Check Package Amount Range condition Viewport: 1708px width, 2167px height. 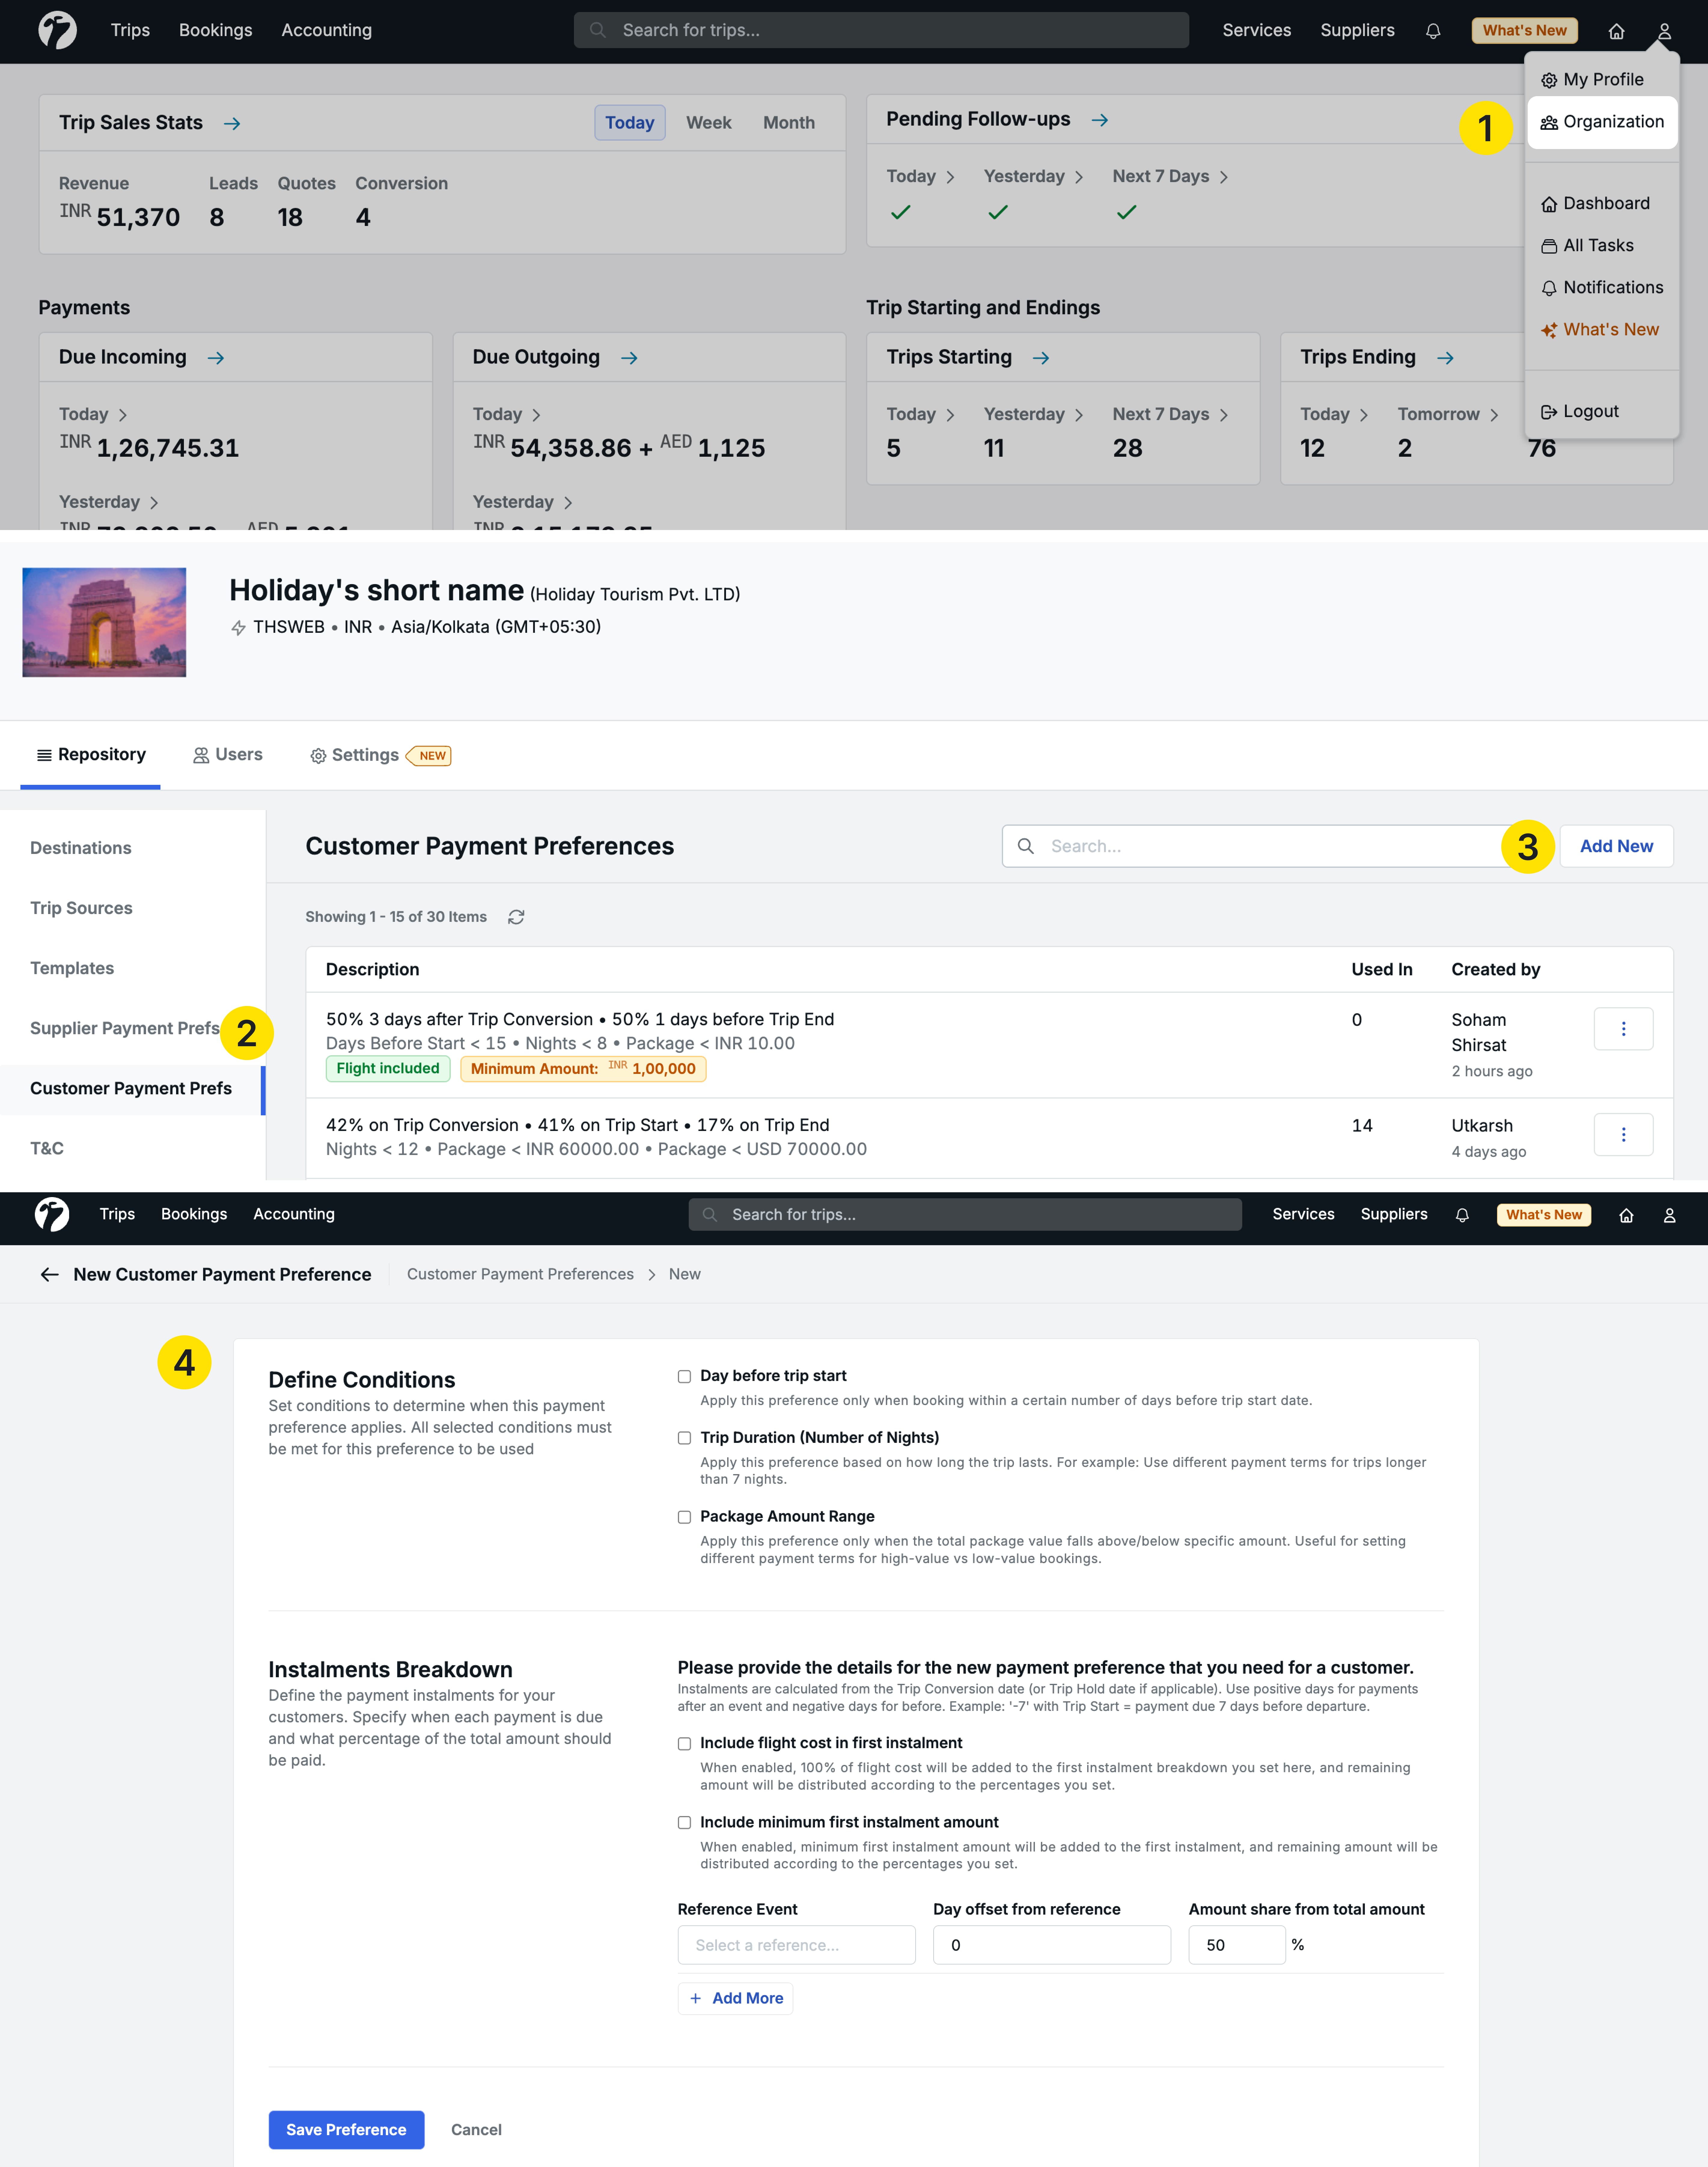tap(684, 1517)
